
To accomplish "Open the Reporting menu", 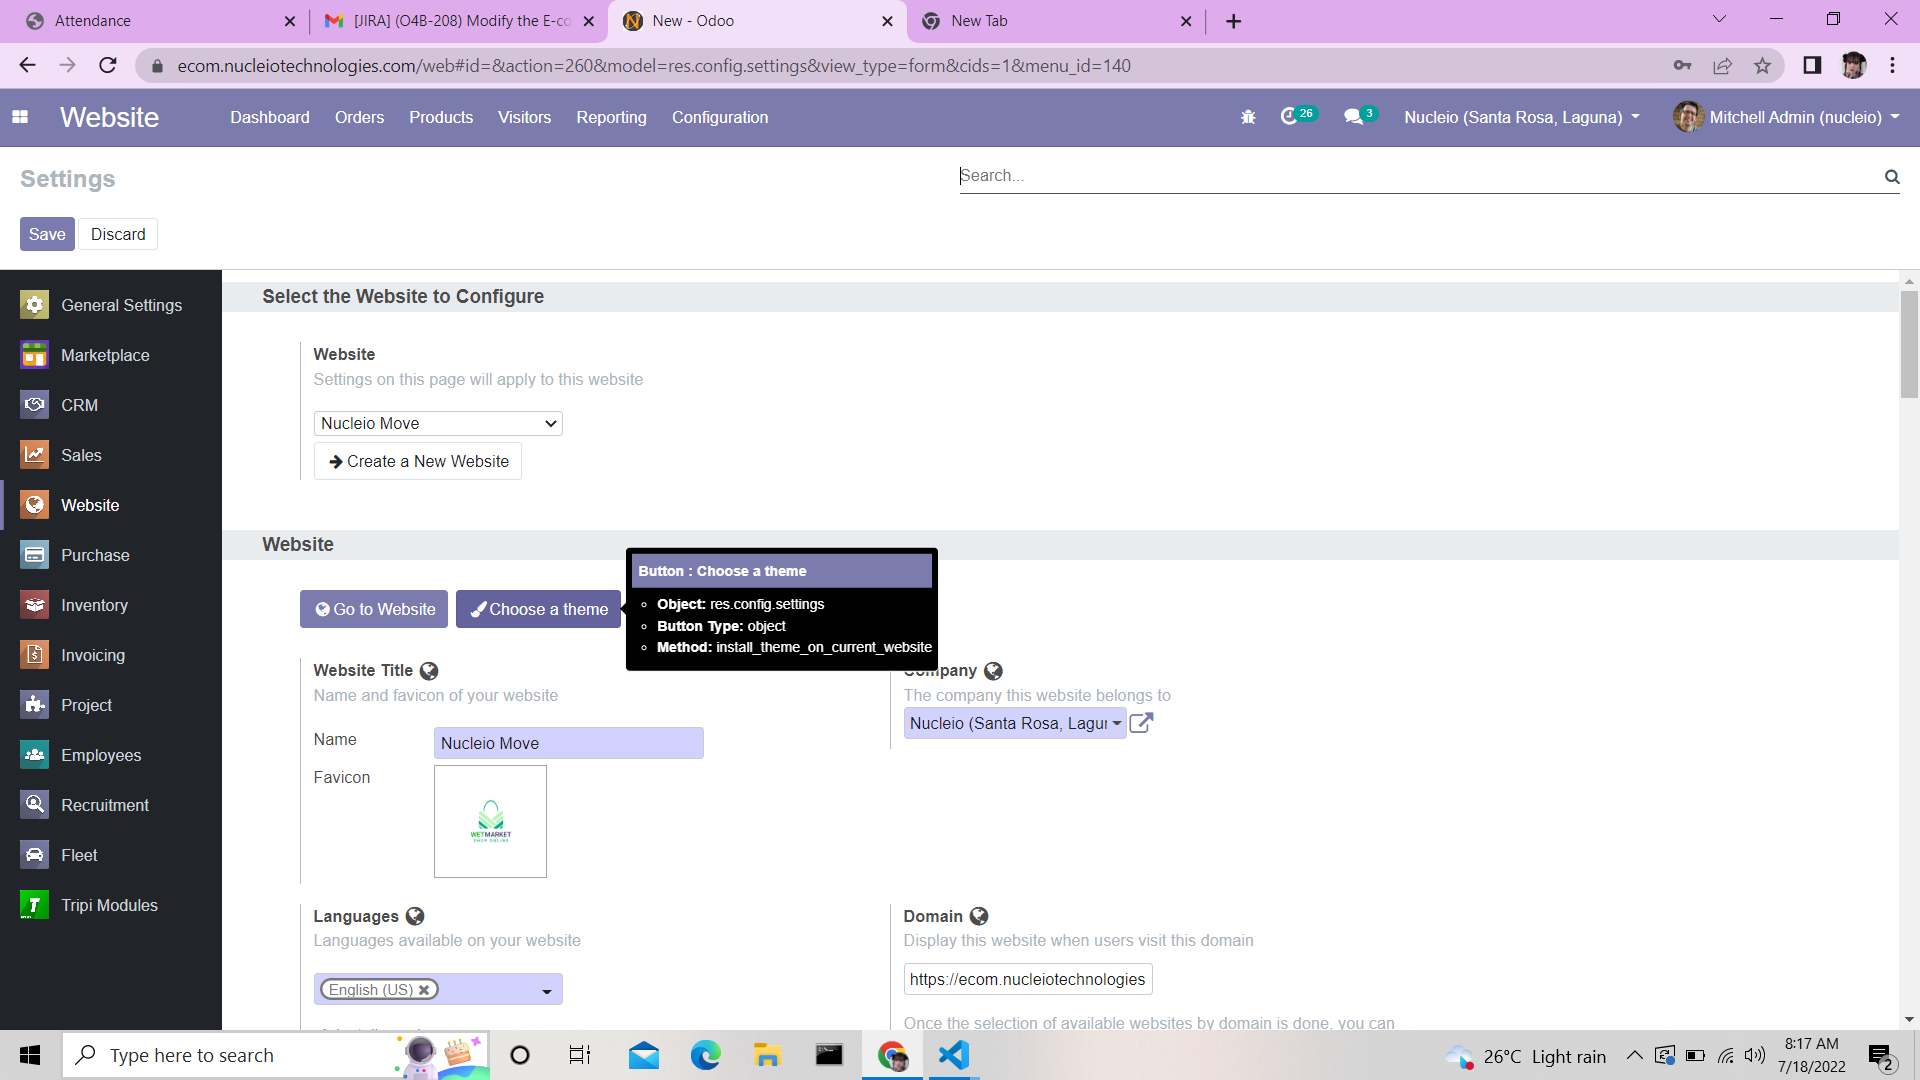I will point(611,117).
